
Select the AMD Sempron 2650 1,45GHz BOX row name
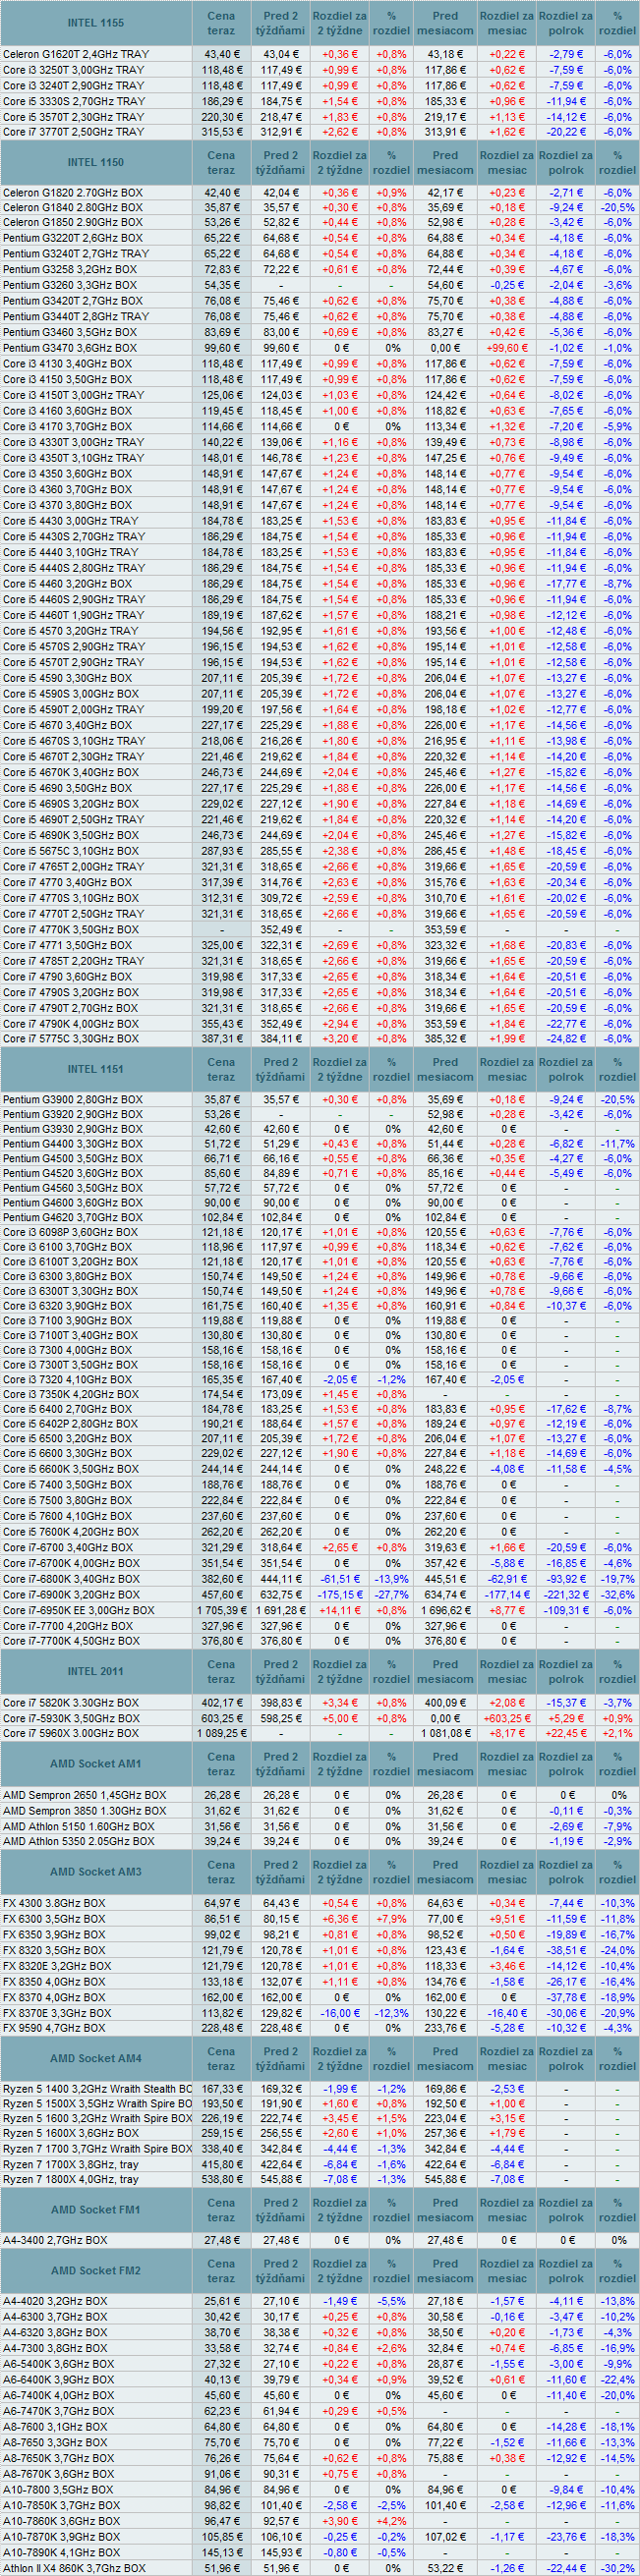tap(84, 1794)
